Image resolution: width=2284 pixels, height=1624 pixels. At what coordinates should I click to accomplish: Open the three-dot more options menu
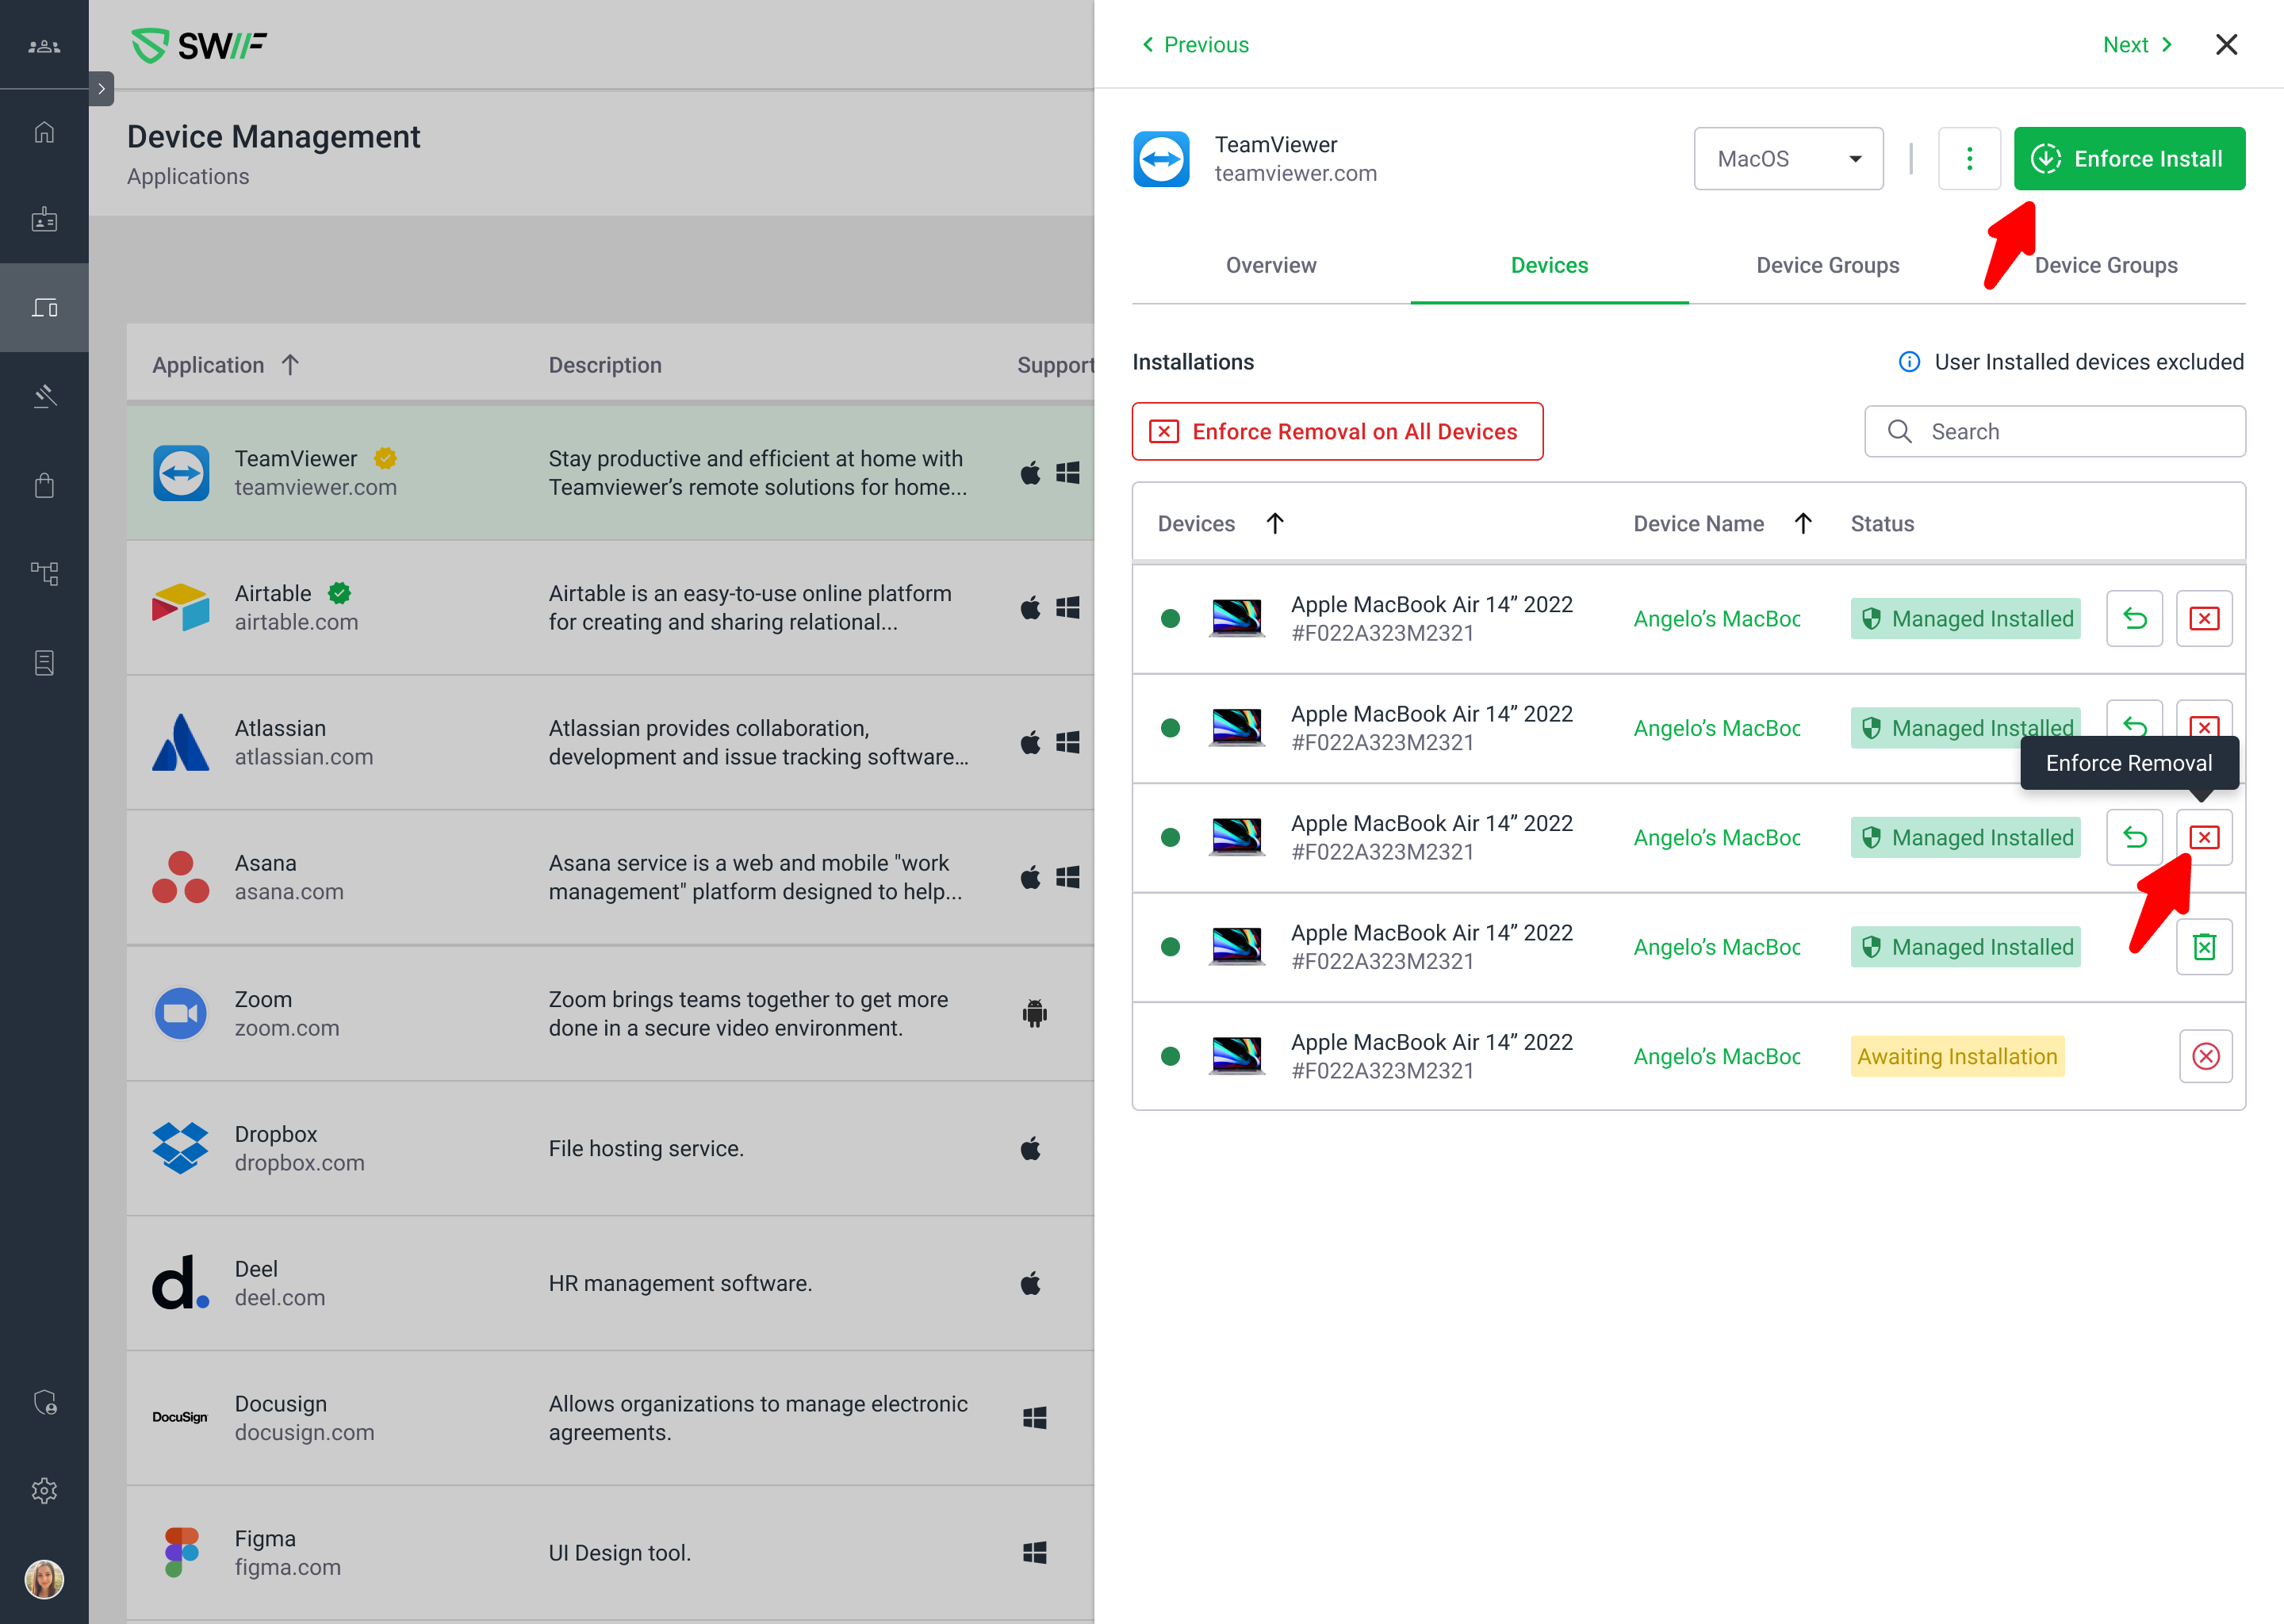[1969, 159]
